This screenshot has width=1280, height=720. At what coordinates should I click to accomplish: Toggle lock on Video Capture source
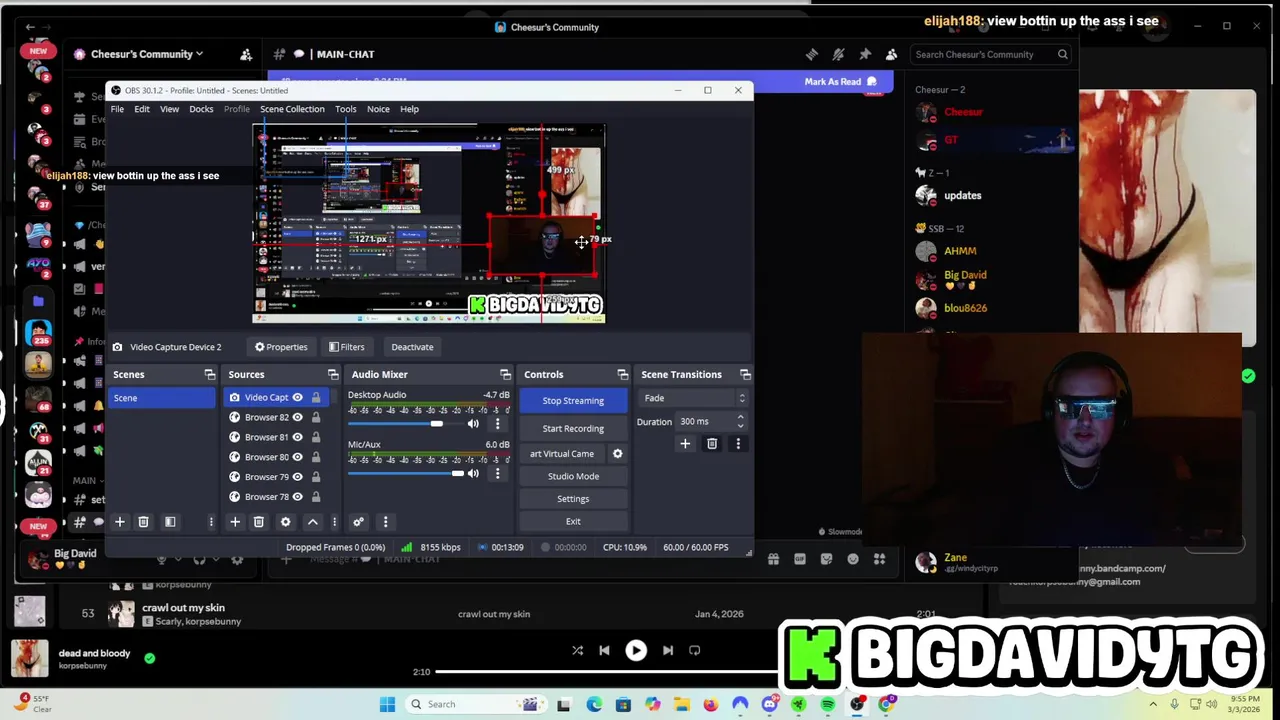[x=316, y=398]
